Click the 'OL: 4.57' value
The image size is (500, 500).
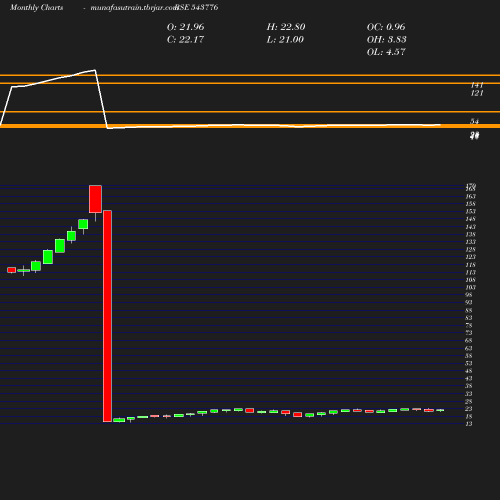(386, 52)
